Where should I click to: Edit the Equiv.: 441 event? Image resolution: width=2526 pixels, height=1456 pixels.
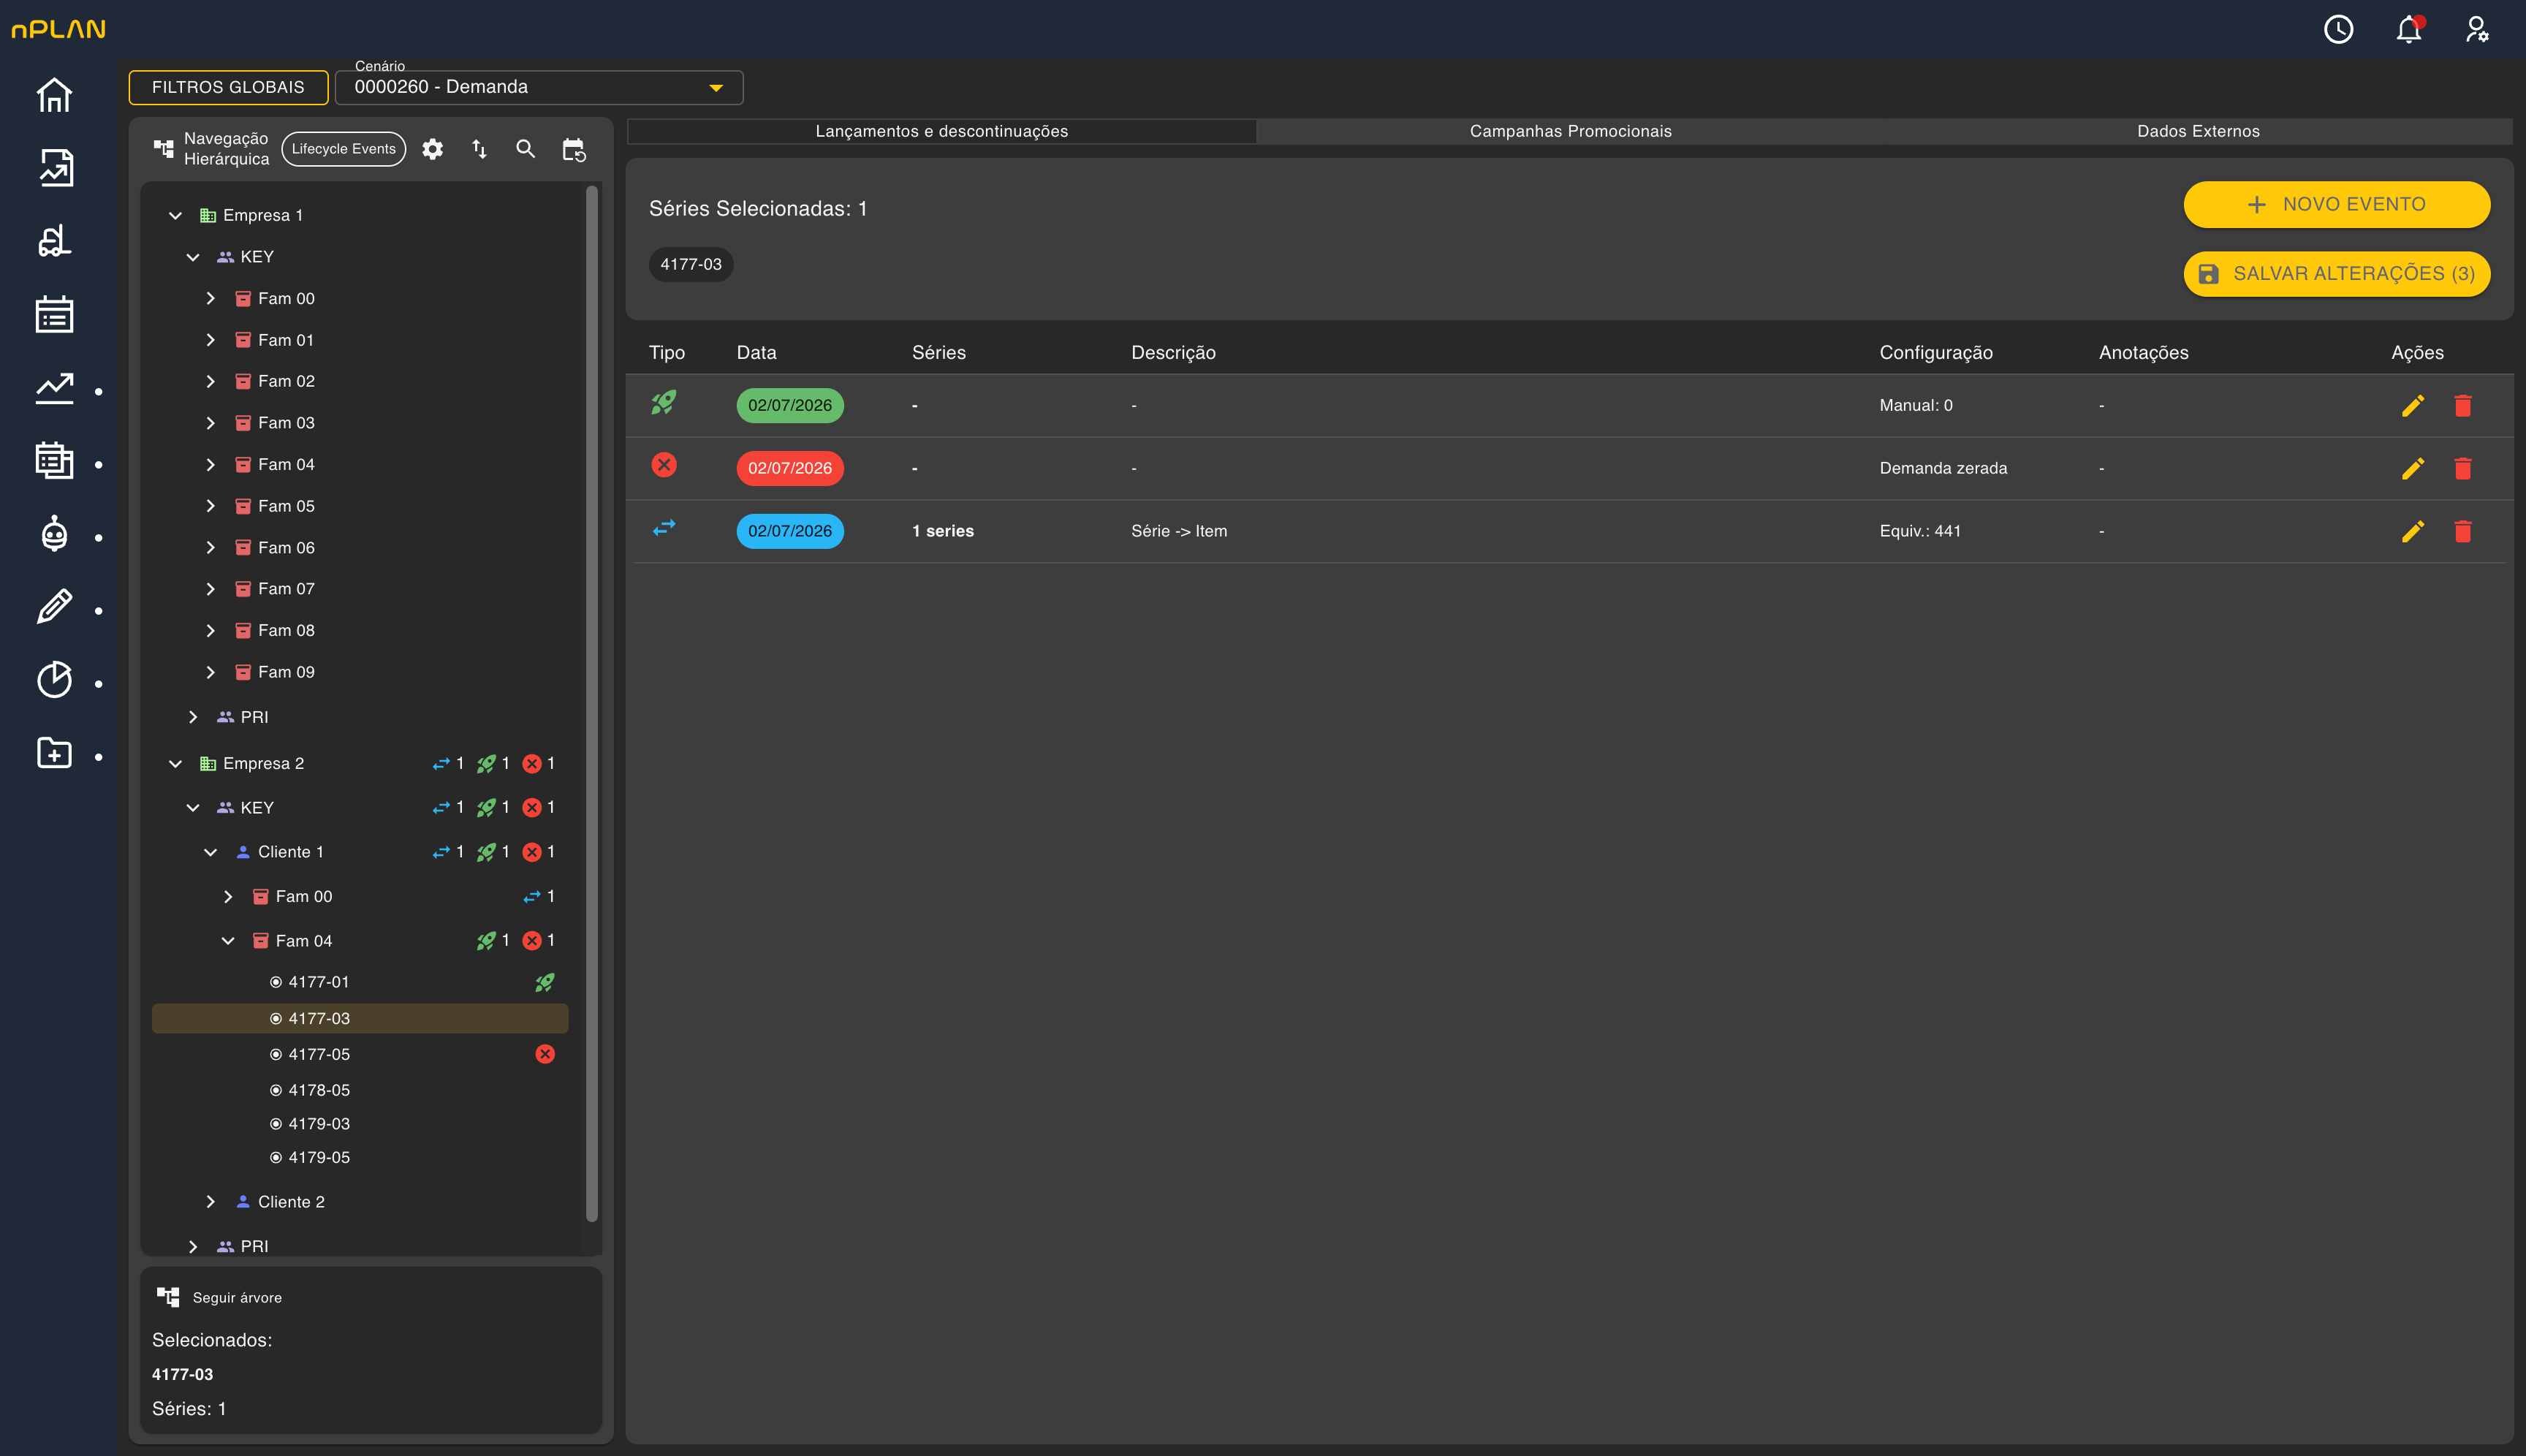tap(2412, 531)
